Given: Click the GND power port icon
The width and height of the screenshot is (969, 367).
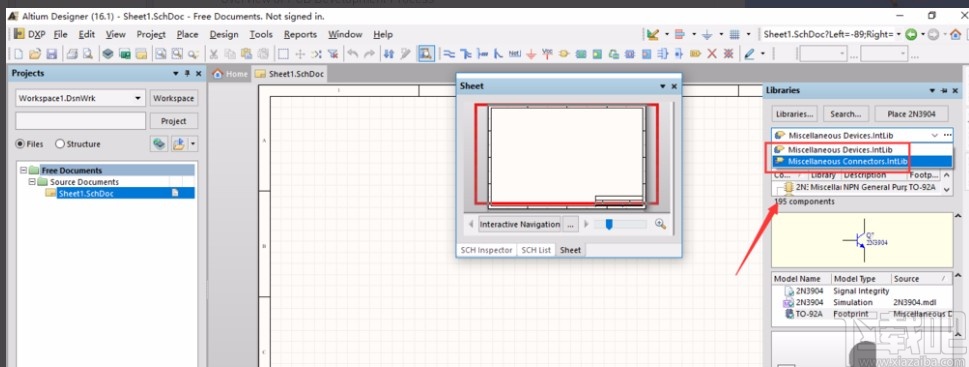Looking at the screenshot, I should tap(531, 54).
